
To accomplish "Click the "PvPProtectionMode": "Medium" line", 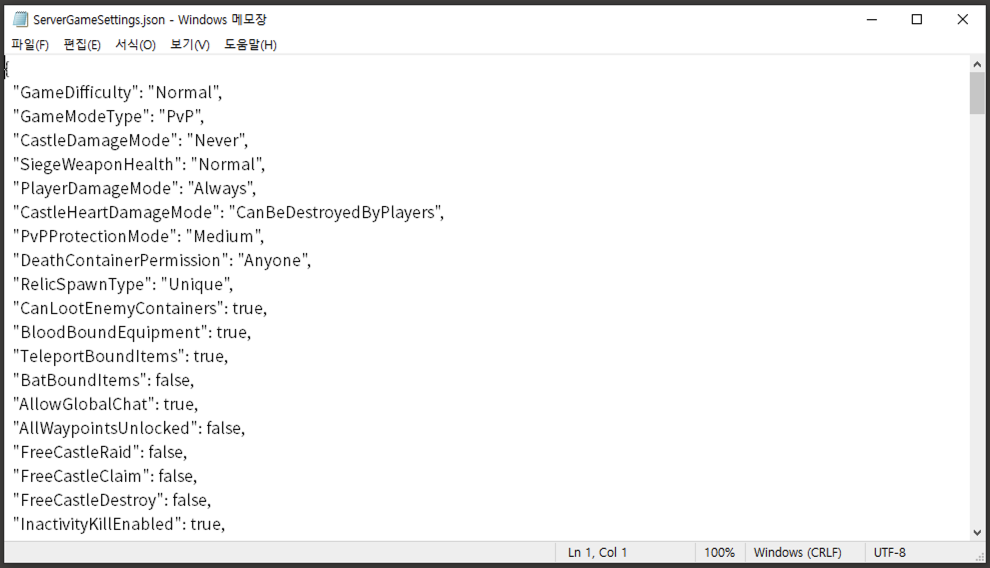I will point(138,237).
